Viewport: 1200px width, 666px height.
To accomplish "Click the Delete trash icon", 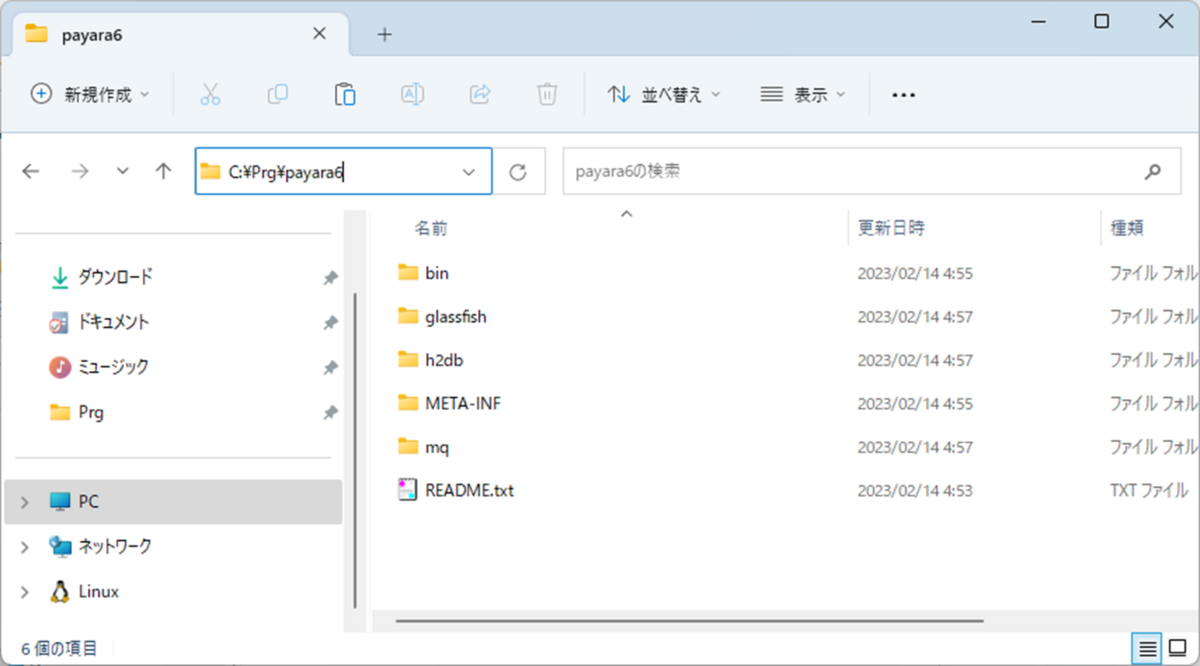I will click(x=547, y=94).
